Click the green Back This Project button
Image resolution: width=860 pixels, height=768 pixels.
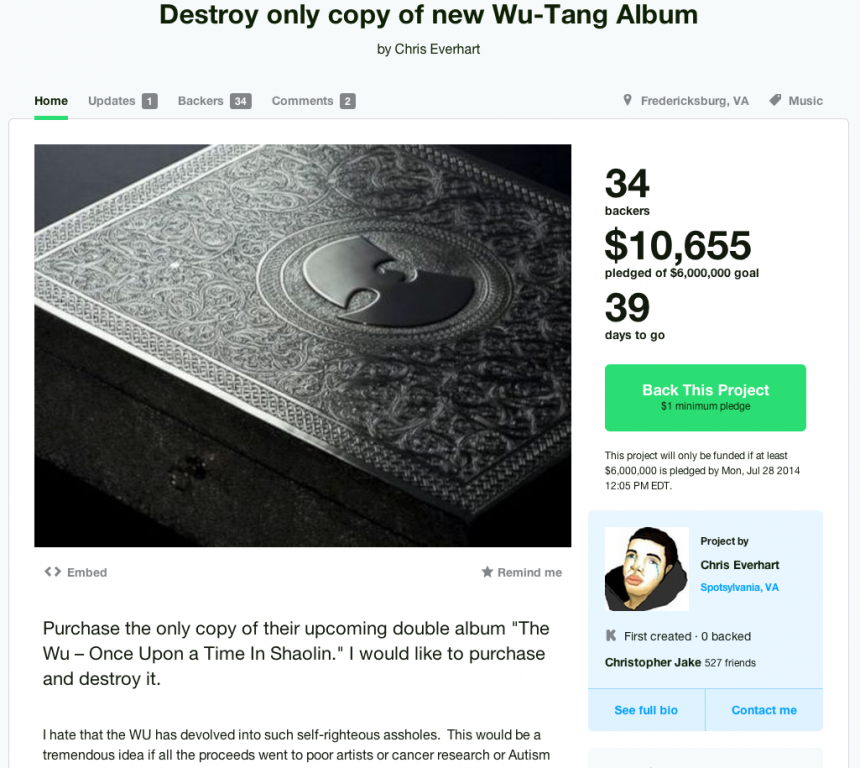(x=705, y=398)
